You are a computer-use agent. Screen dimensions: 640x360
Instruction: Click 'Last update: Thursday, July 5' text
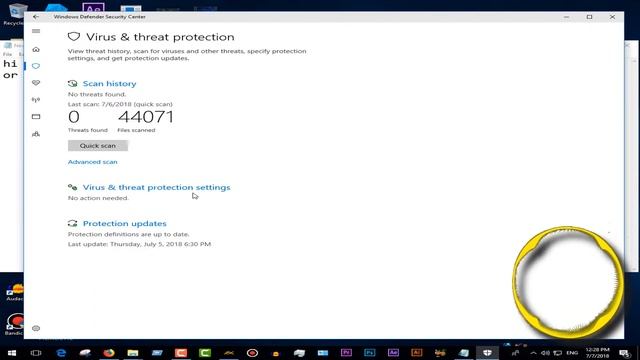click(x=140, y=244)
